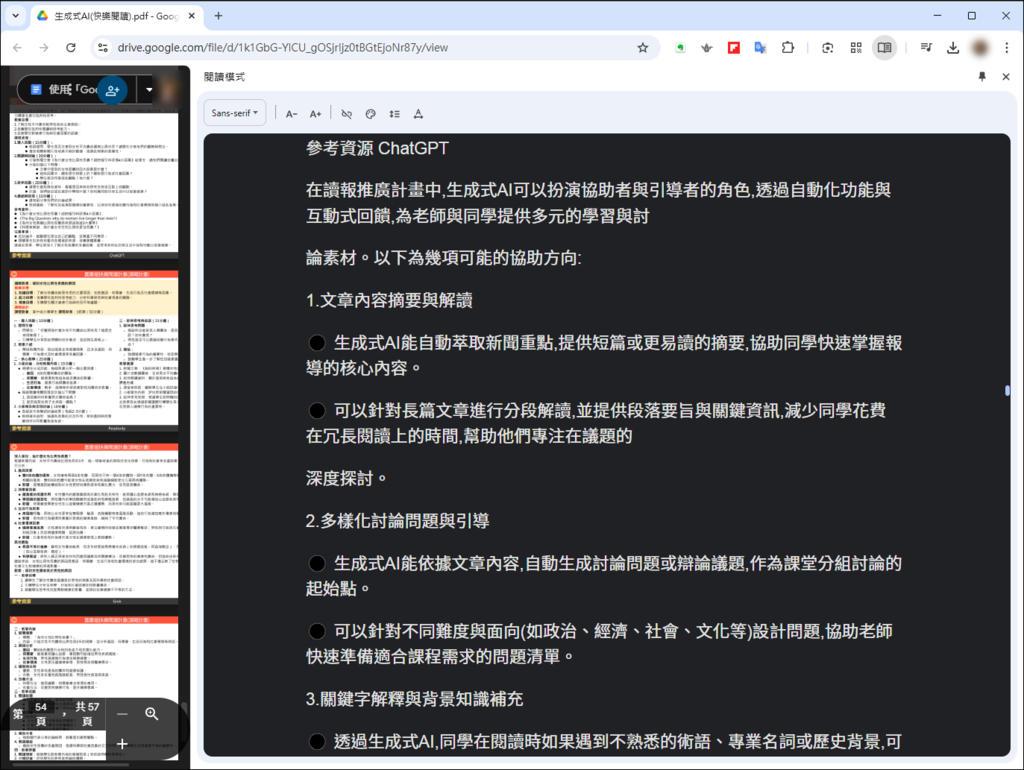Increase reading mode font size
The image size is (1024, 770).
pyautogui.click(x=315, y=114)
